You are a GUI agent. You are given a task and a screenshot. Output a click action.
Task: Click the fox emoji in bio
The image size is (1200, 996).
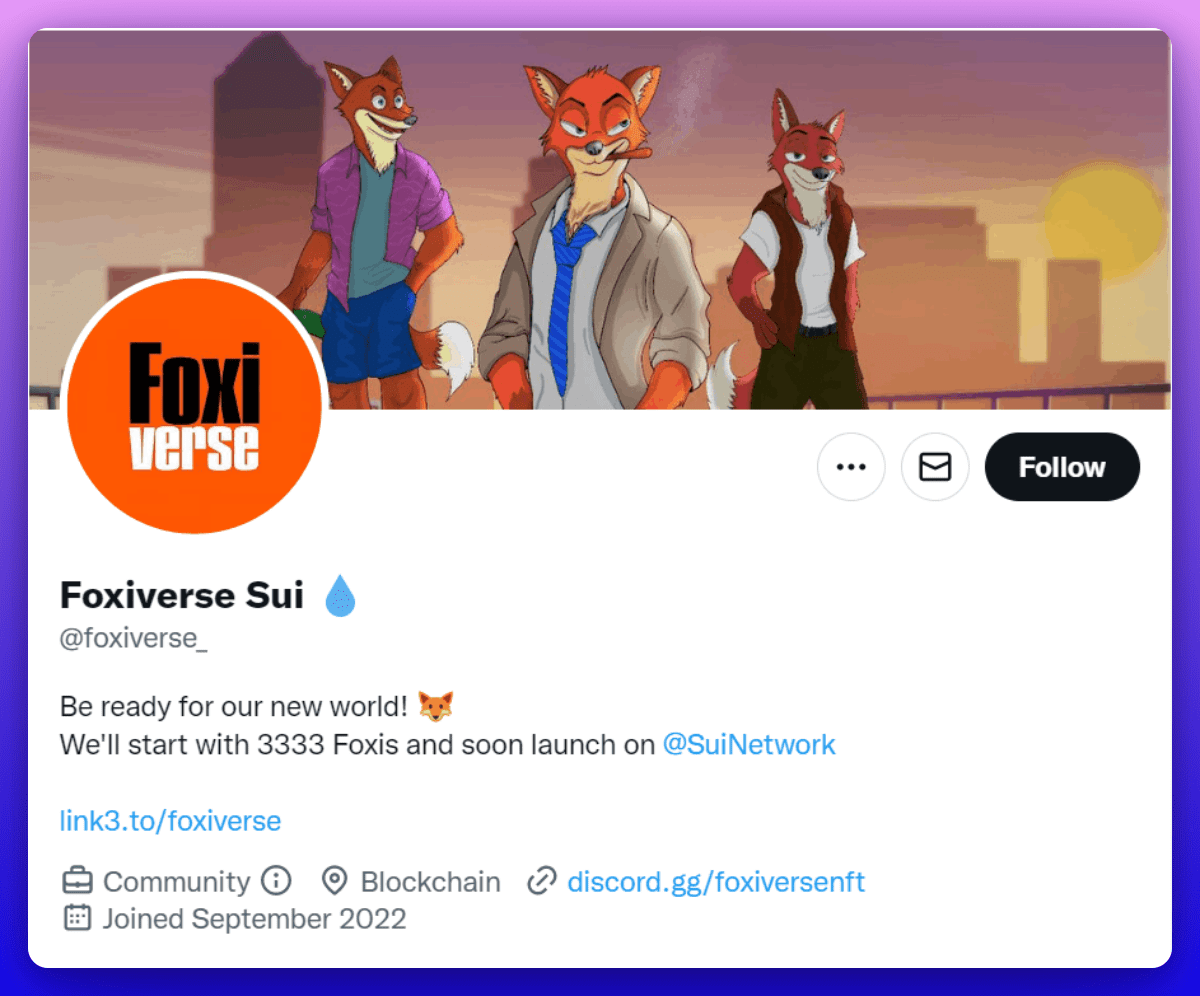(x=435, y=705)
